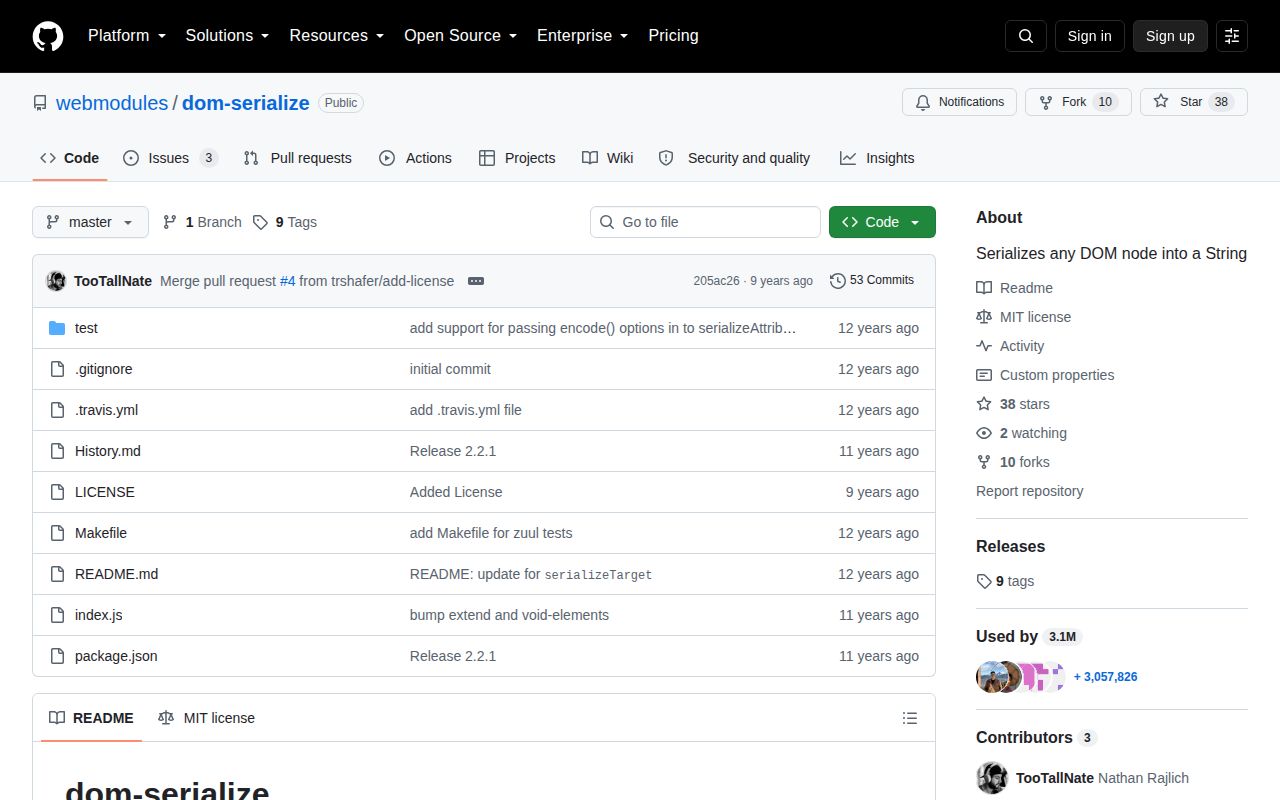Click the Go to file search field
1280x800 pixels.
(x=705, y=222)
